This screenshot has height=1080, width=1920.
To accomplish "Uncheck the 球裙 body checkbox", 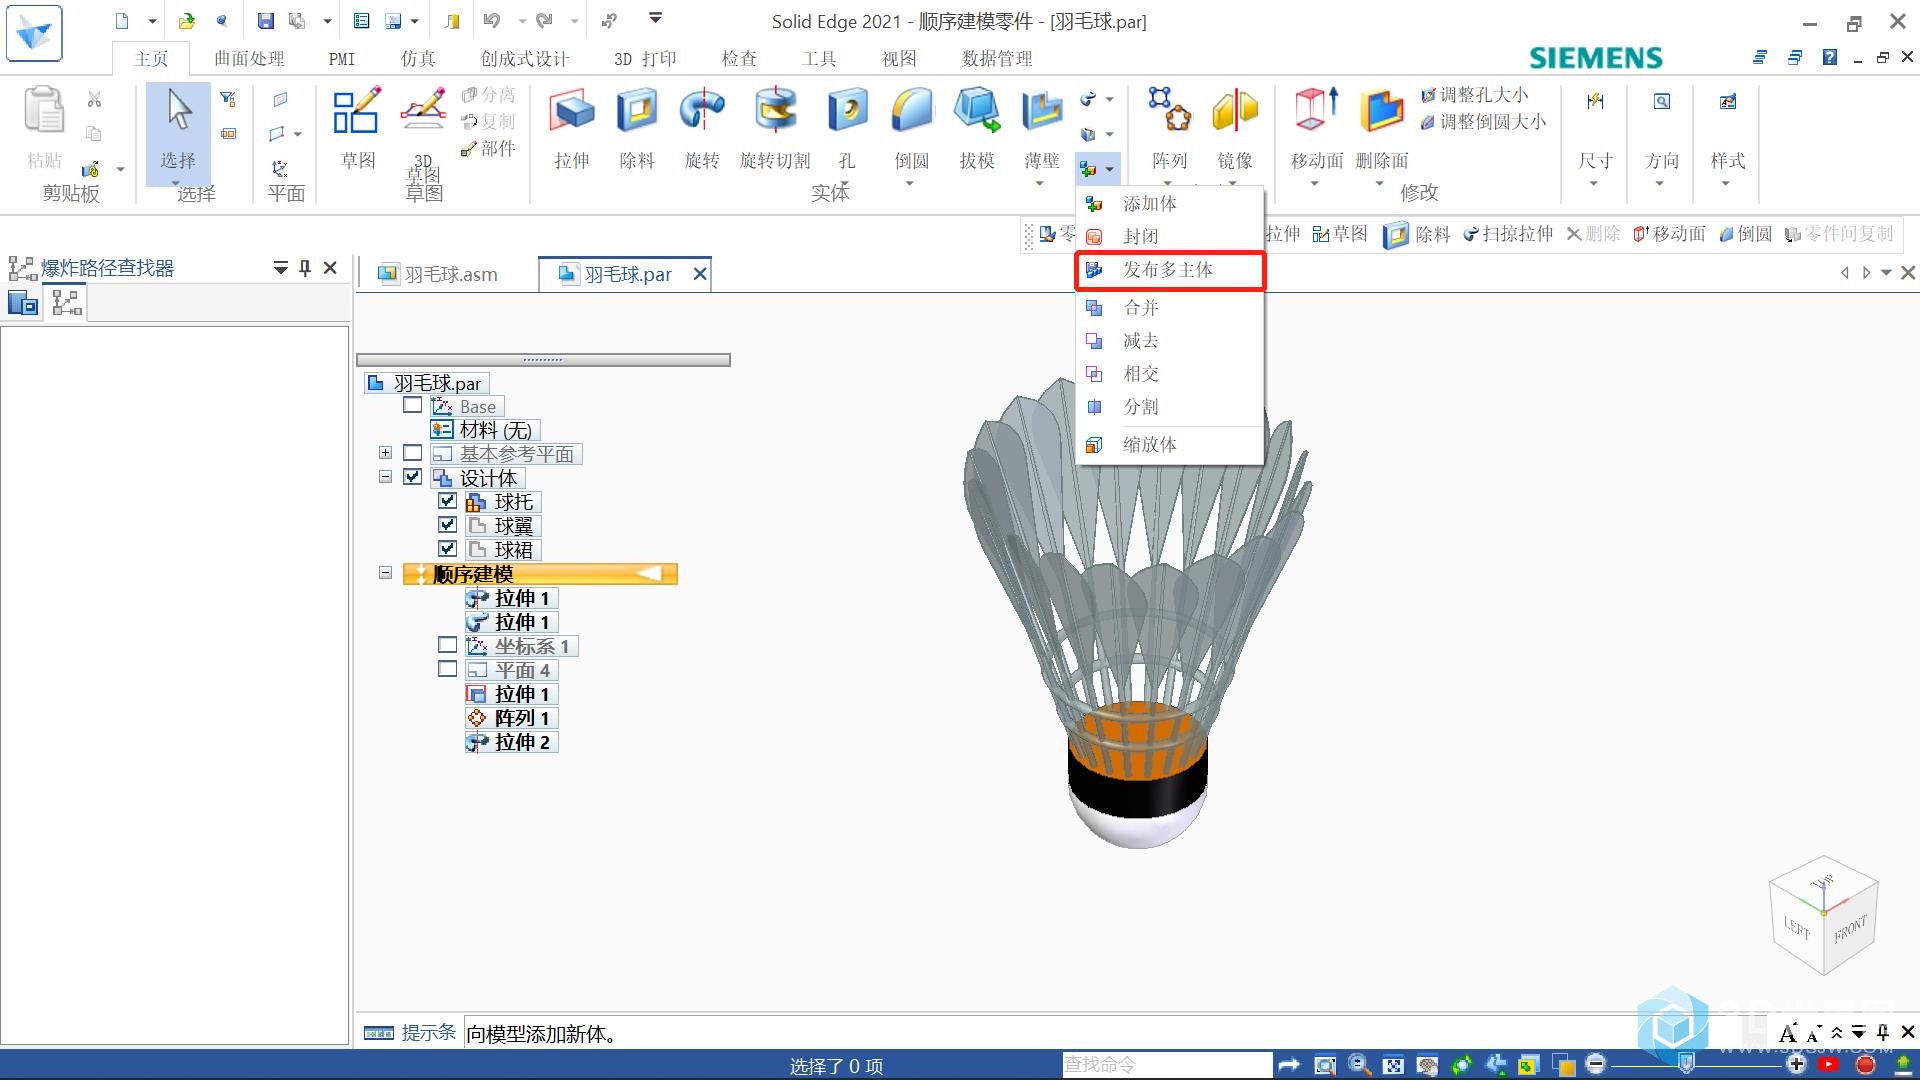I will 447,549.
